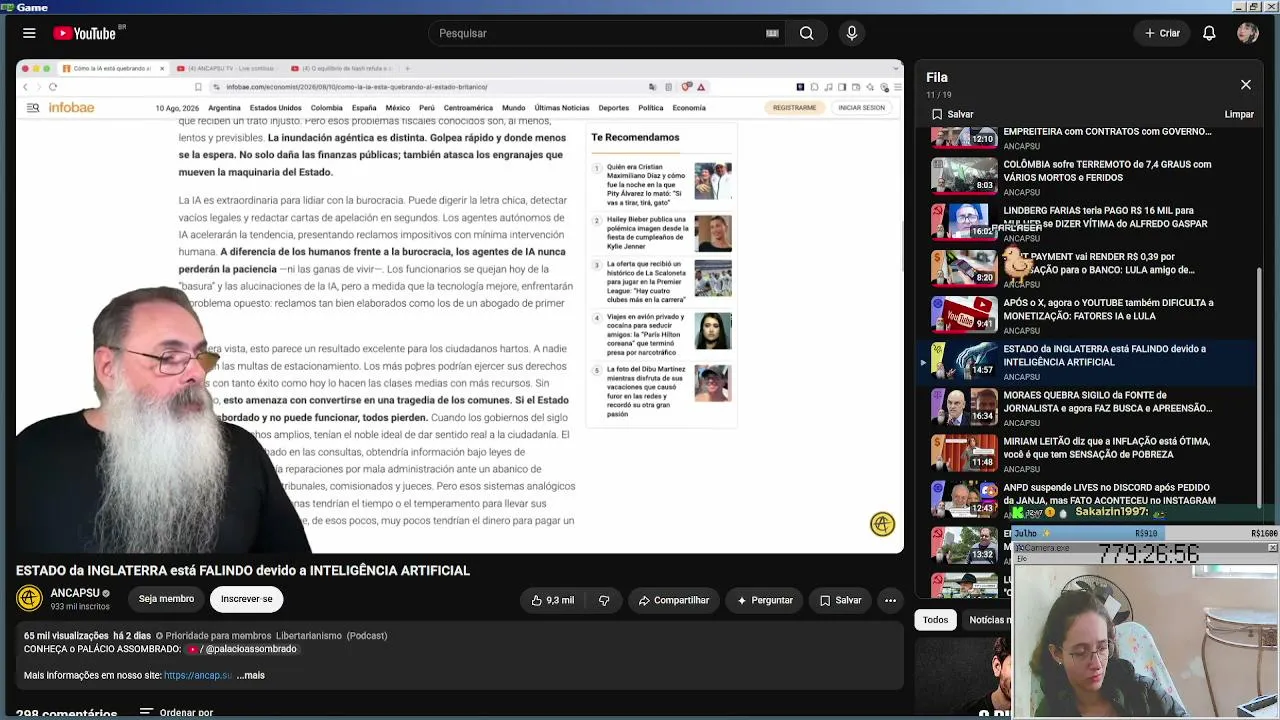The width and height of the screenshot is (1280, 720).
Task: Clear the queue with Limpar
Action: pyautogui.click(x=1239, y=114)
